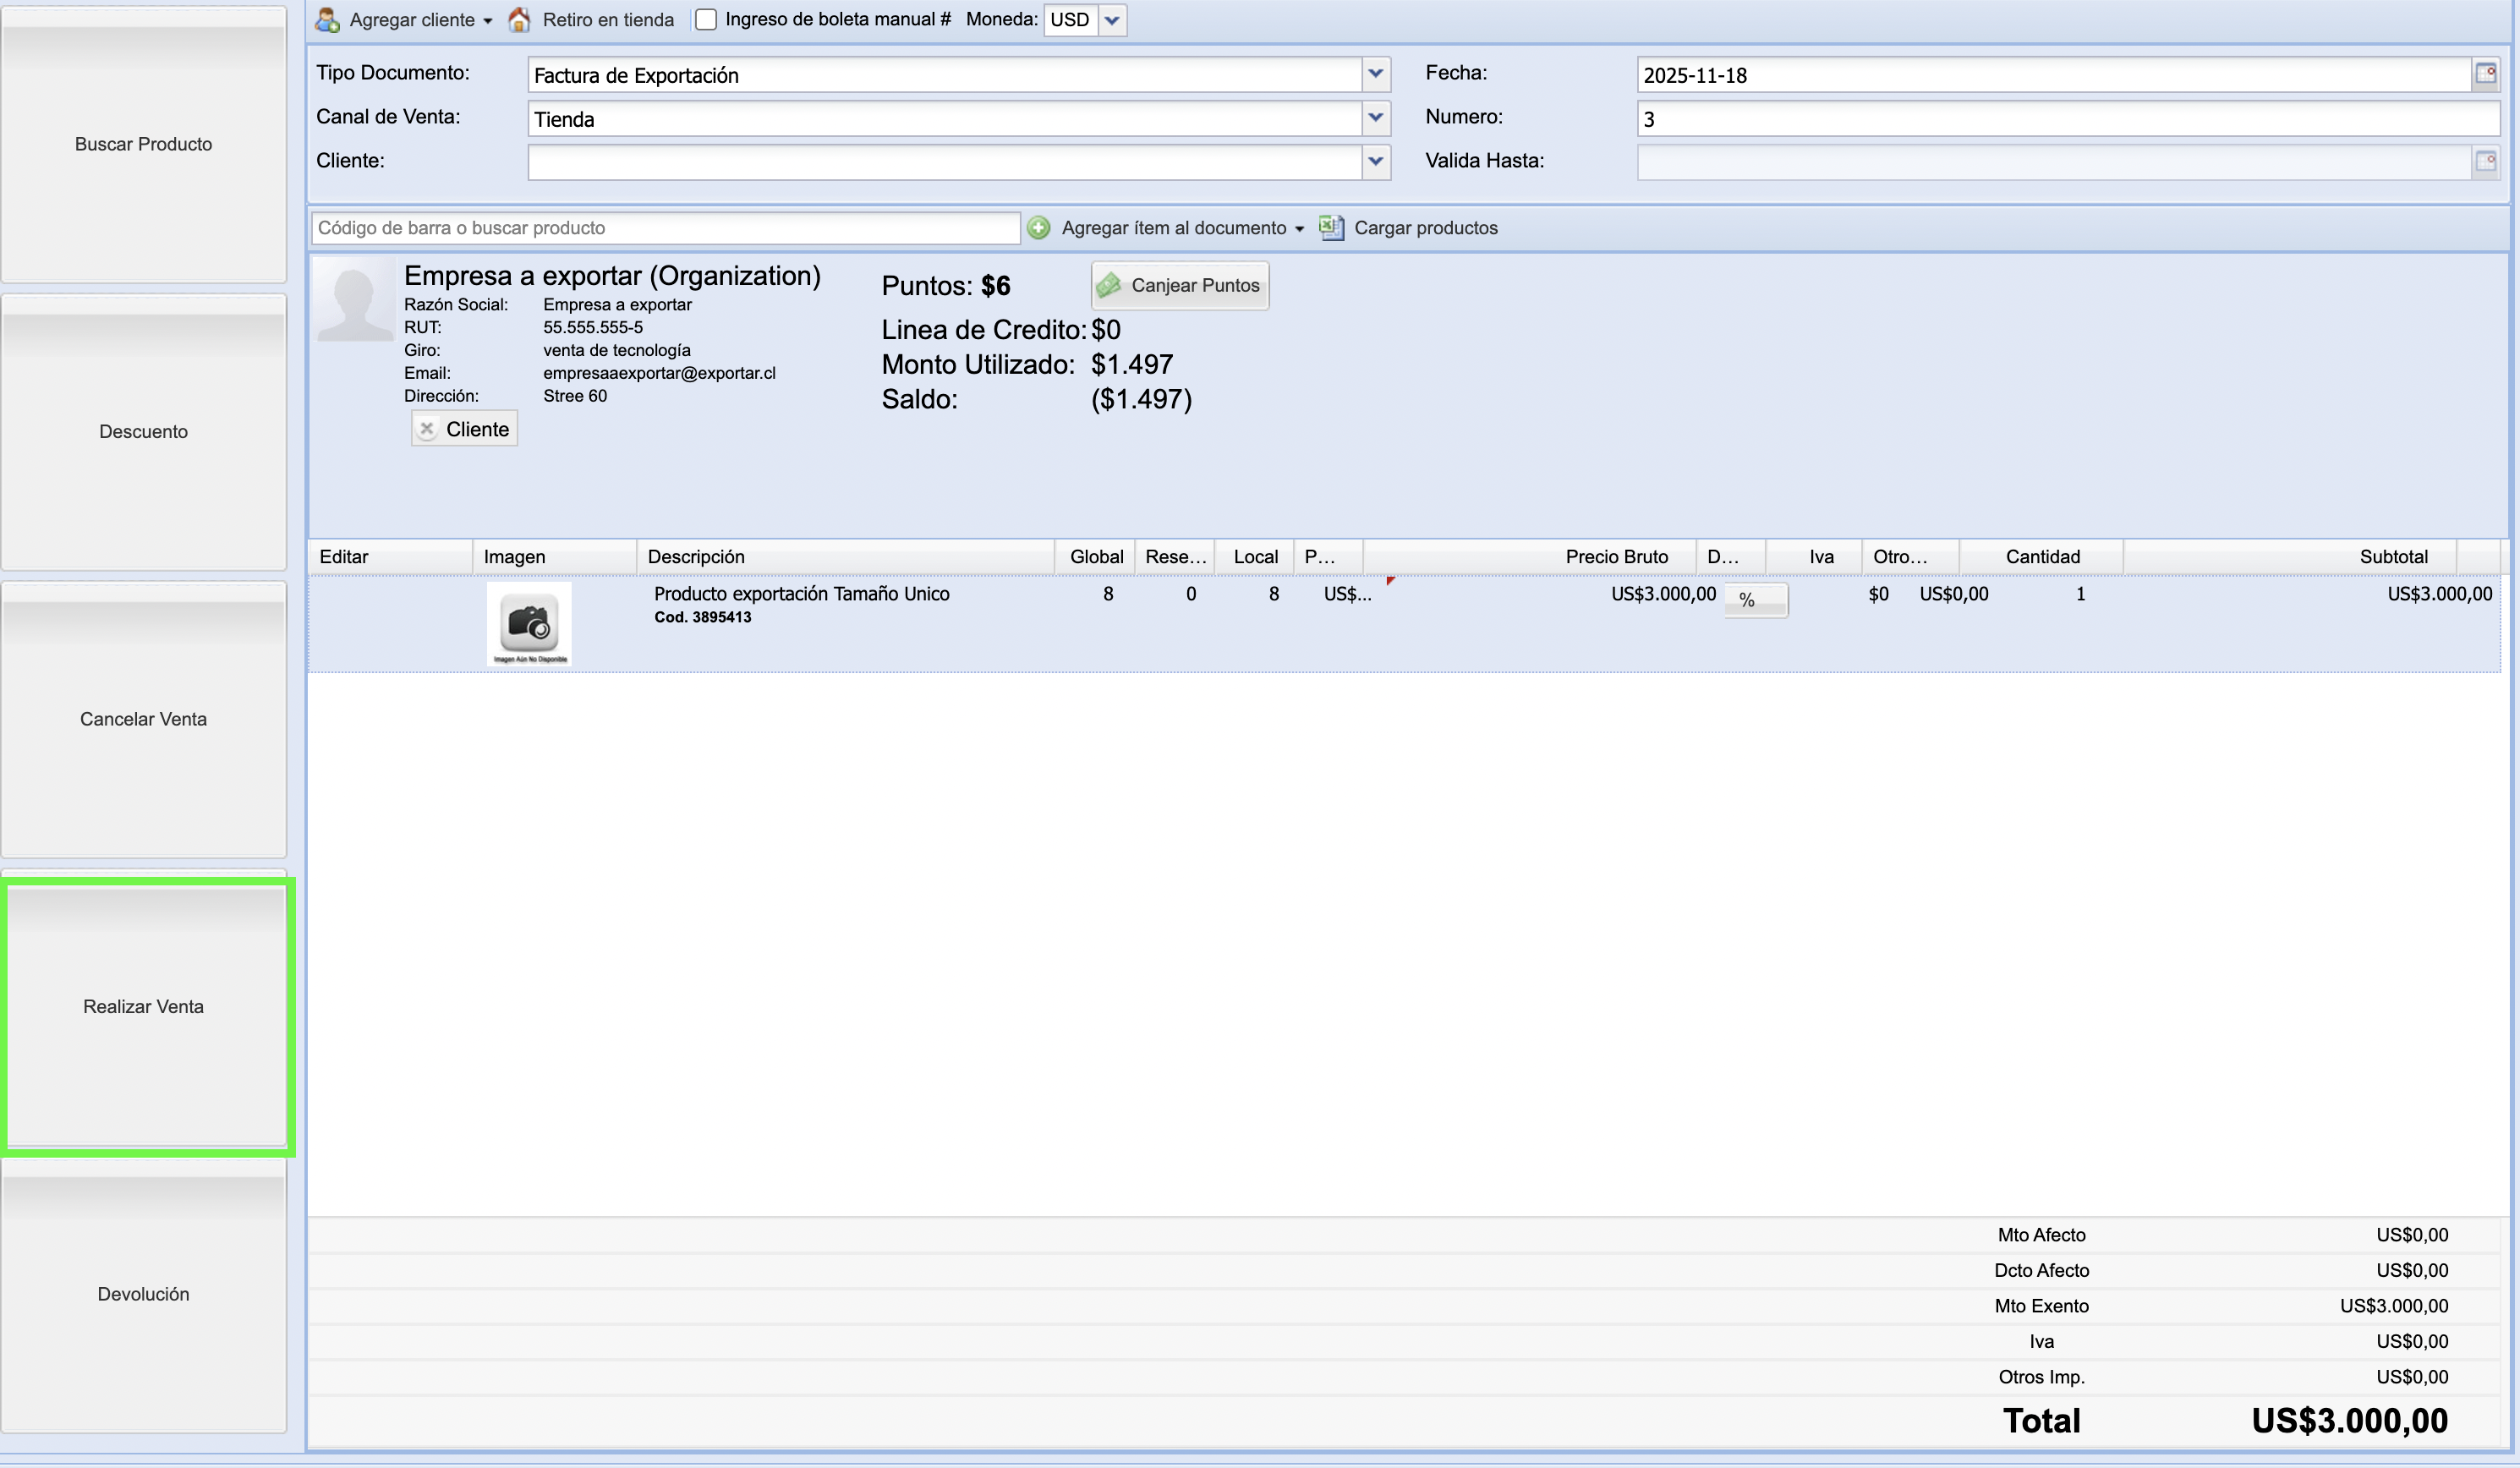Click the Agregar cliente user icon

(327, 20)
